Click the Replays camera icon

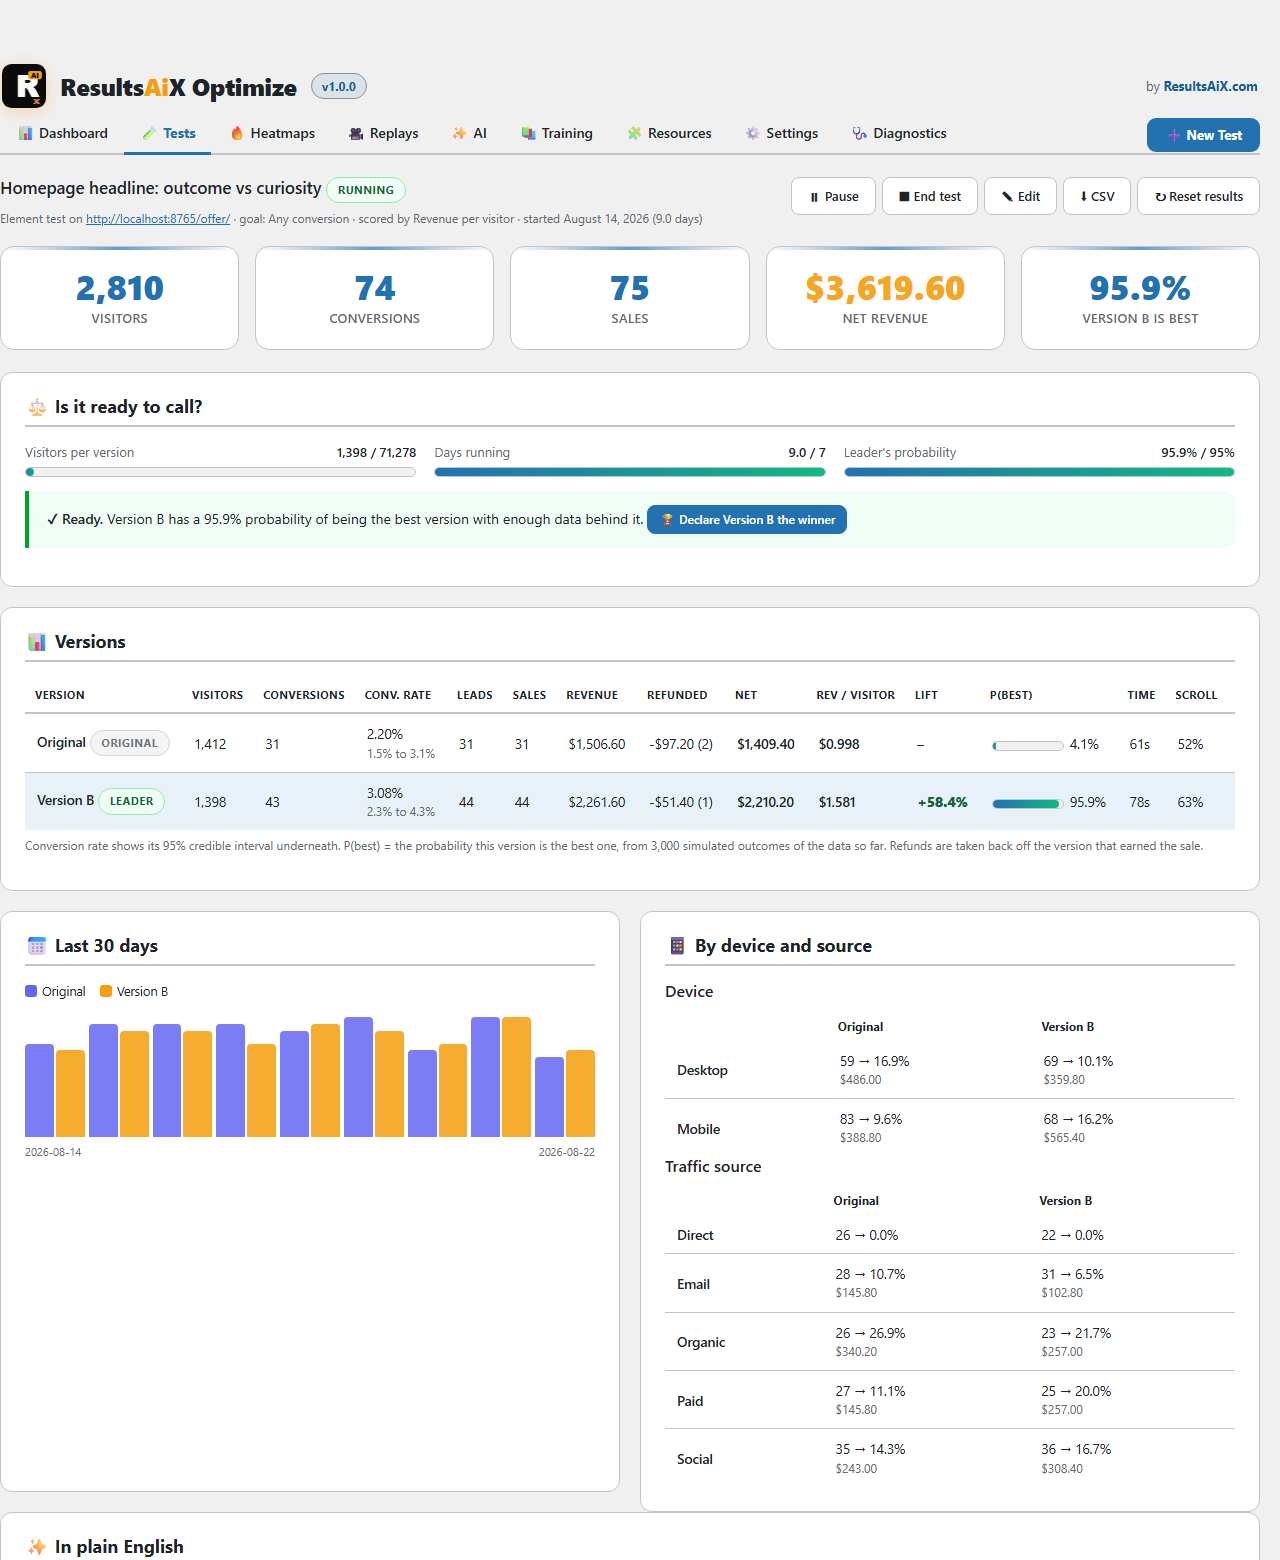356,133
